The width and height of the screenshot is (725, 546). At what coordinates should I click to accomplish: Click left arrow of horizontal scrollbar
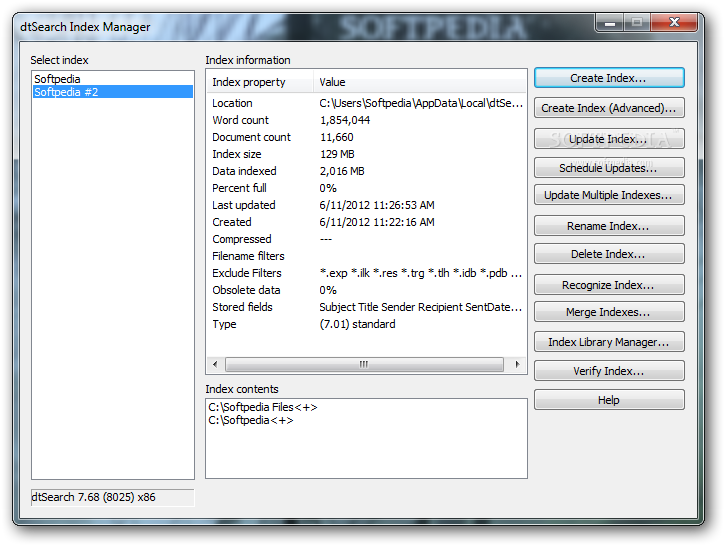point(215,364)
